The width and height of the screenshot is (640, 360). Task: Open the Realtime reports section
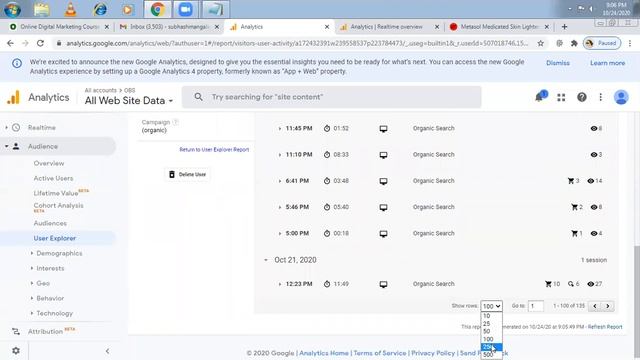pyautogui.click(x=42, y=128)
